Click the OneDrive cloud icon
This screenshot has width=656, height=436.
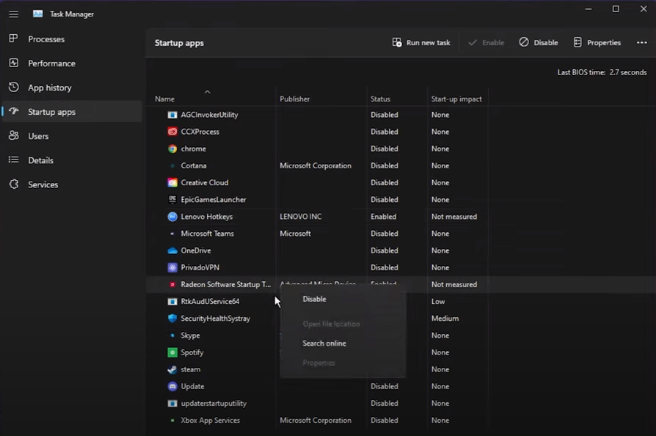172,251
